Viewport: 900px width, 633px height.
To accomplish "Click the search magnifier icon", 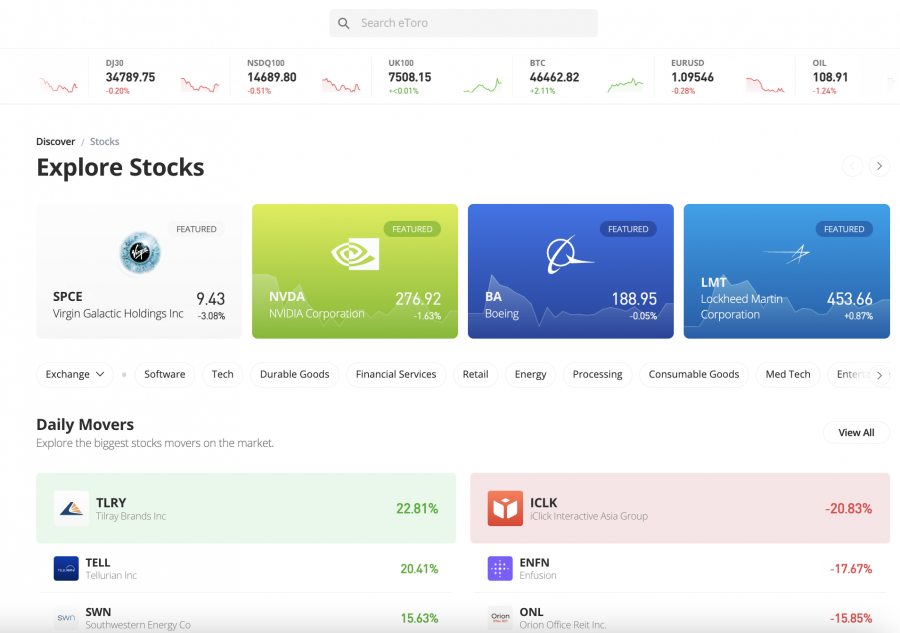I will pyautogui.click(x=344, y=23).
